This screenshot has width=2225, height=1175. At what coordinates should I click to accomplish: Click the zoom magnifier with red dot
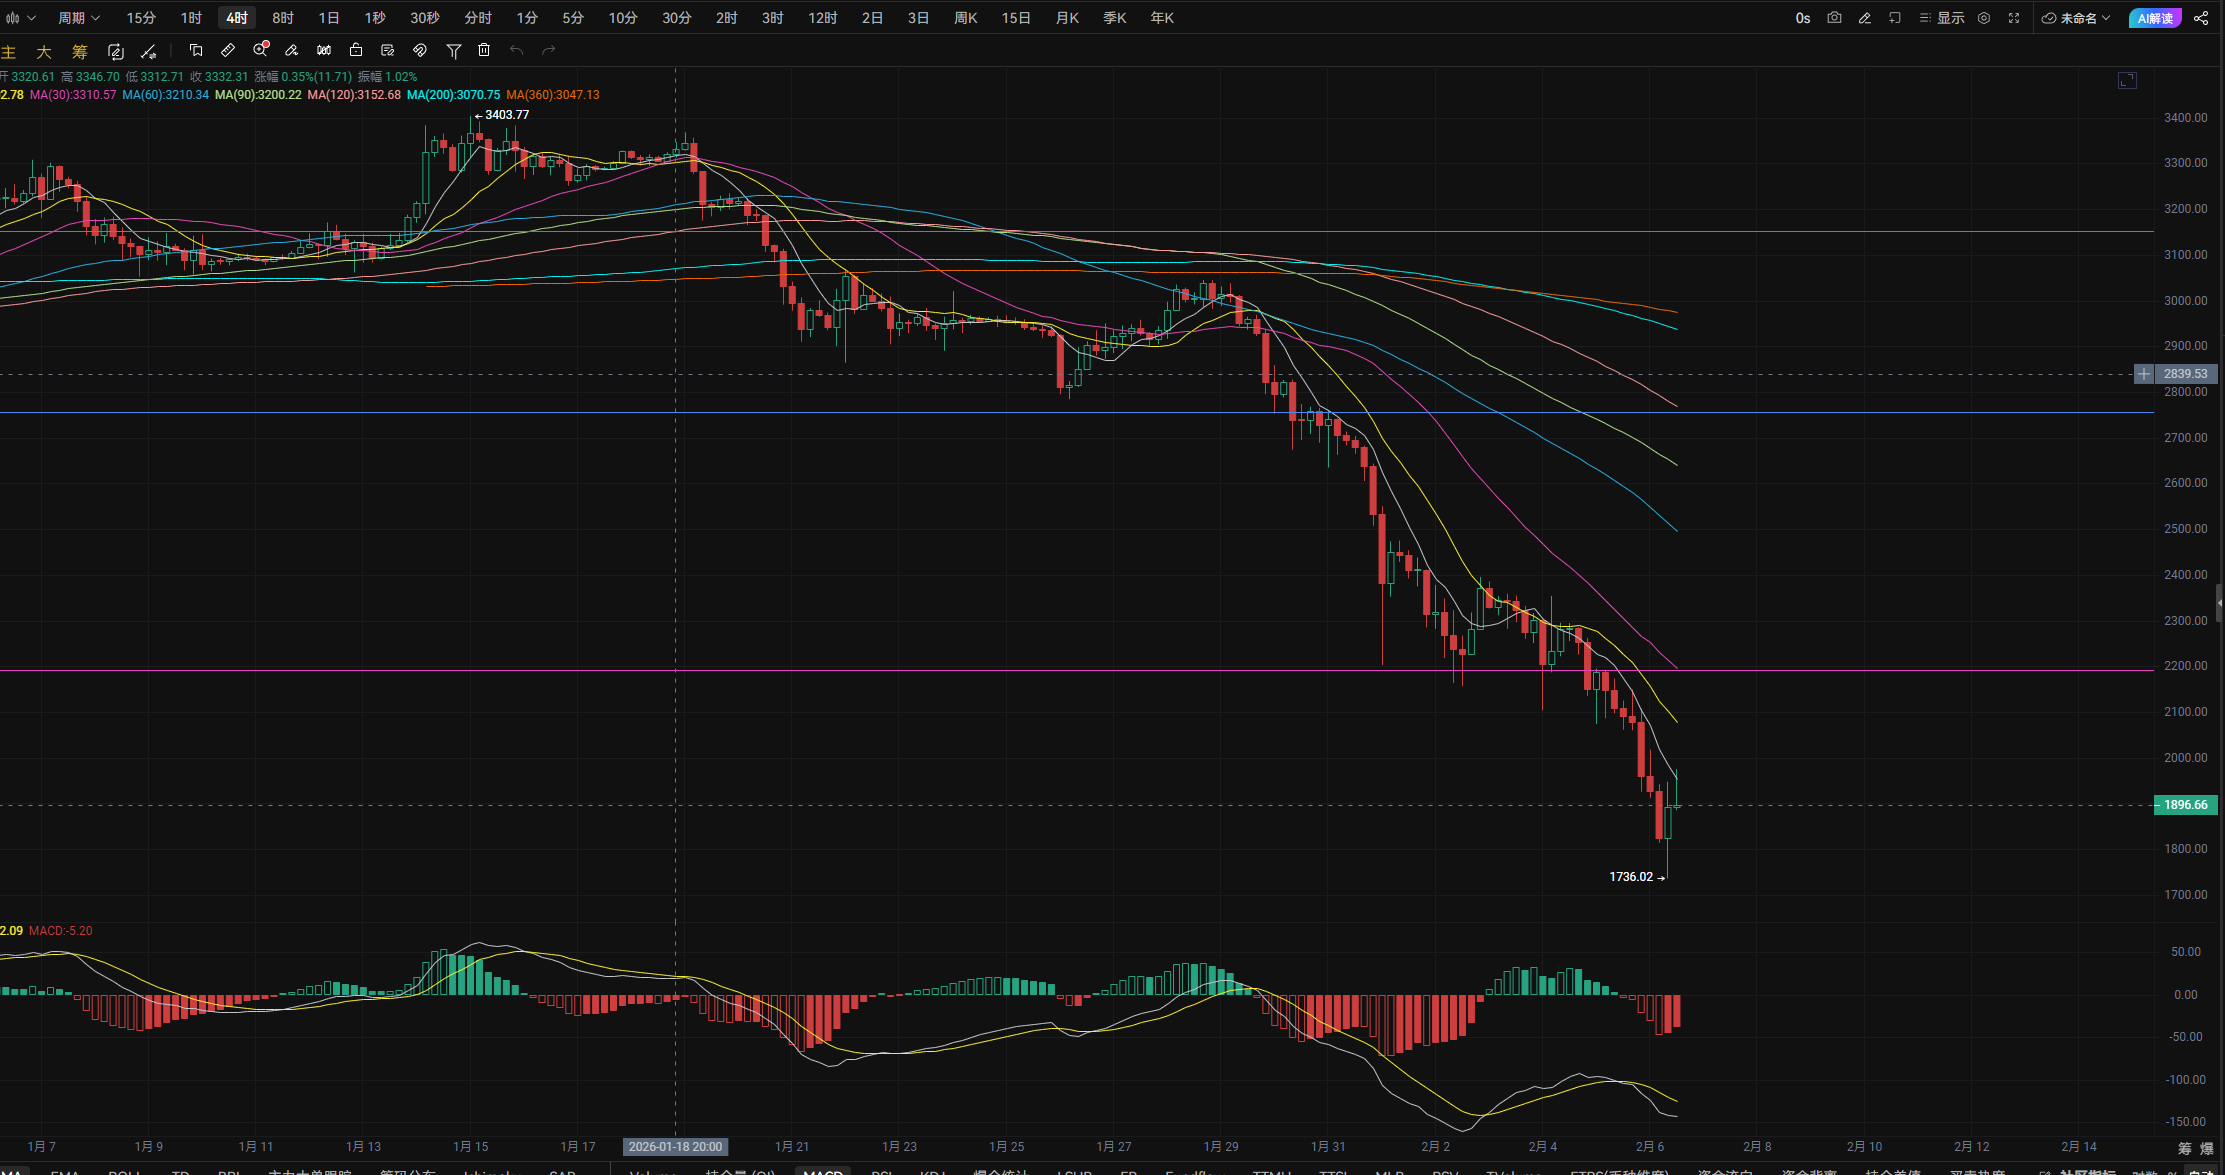[261, 50]
